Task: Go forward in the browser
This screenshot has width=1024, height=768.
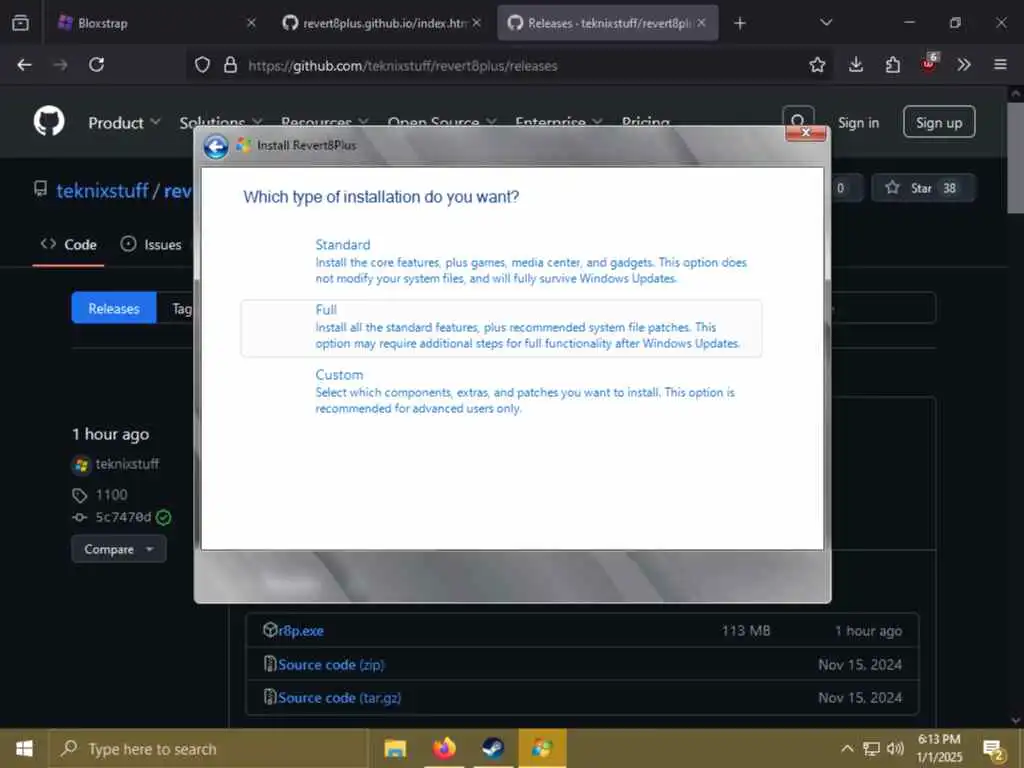Action: (61, 65)
